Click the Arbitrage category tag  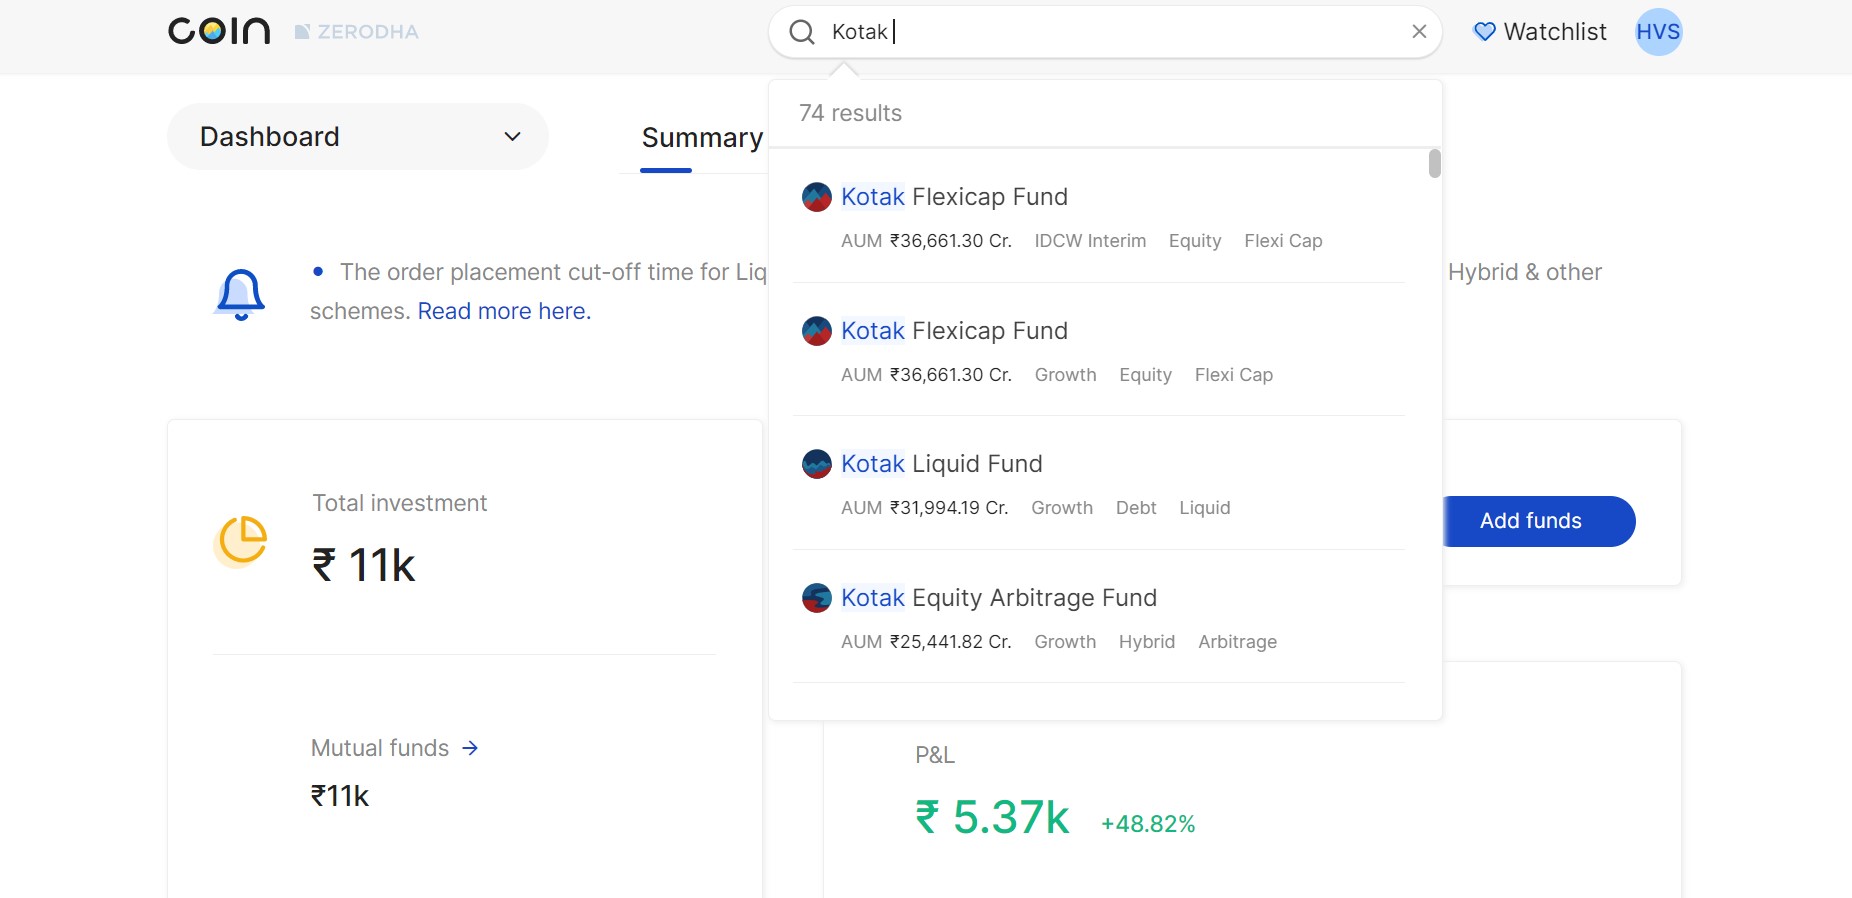click(1237, 642)
